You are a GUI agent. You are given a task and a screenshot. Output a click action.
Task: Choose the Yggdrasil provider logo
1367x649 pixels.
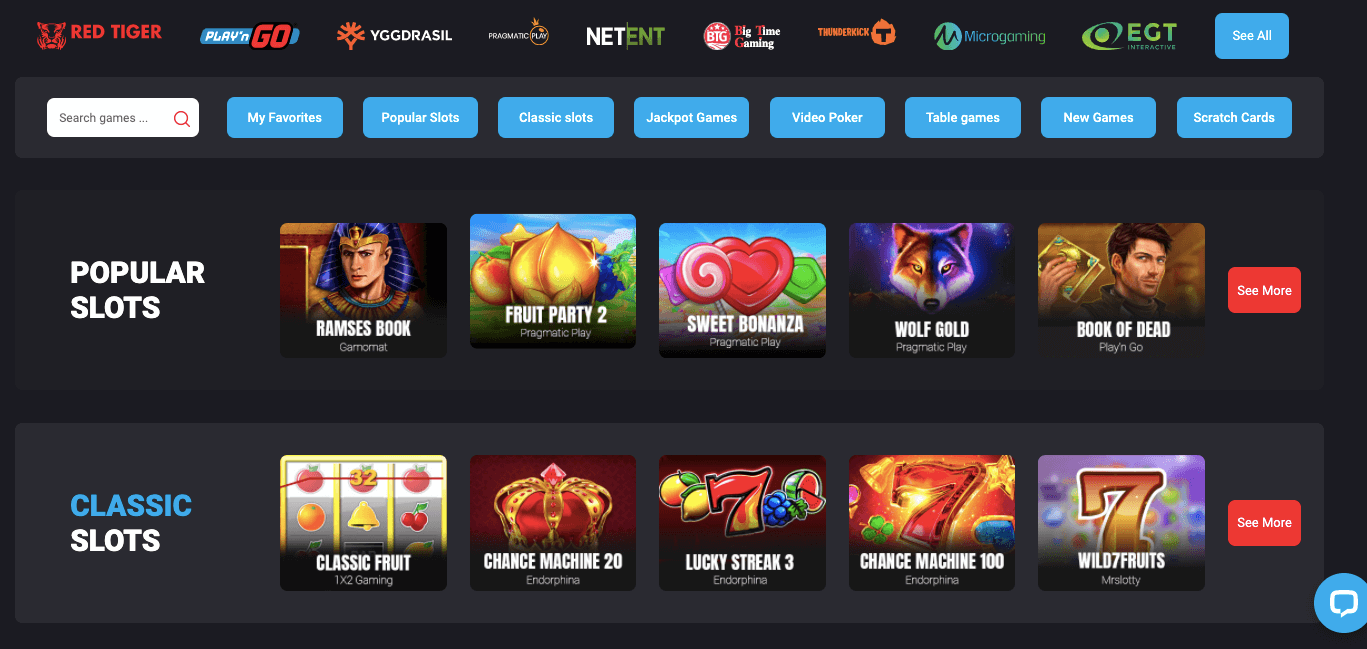(x=394, y=35)
